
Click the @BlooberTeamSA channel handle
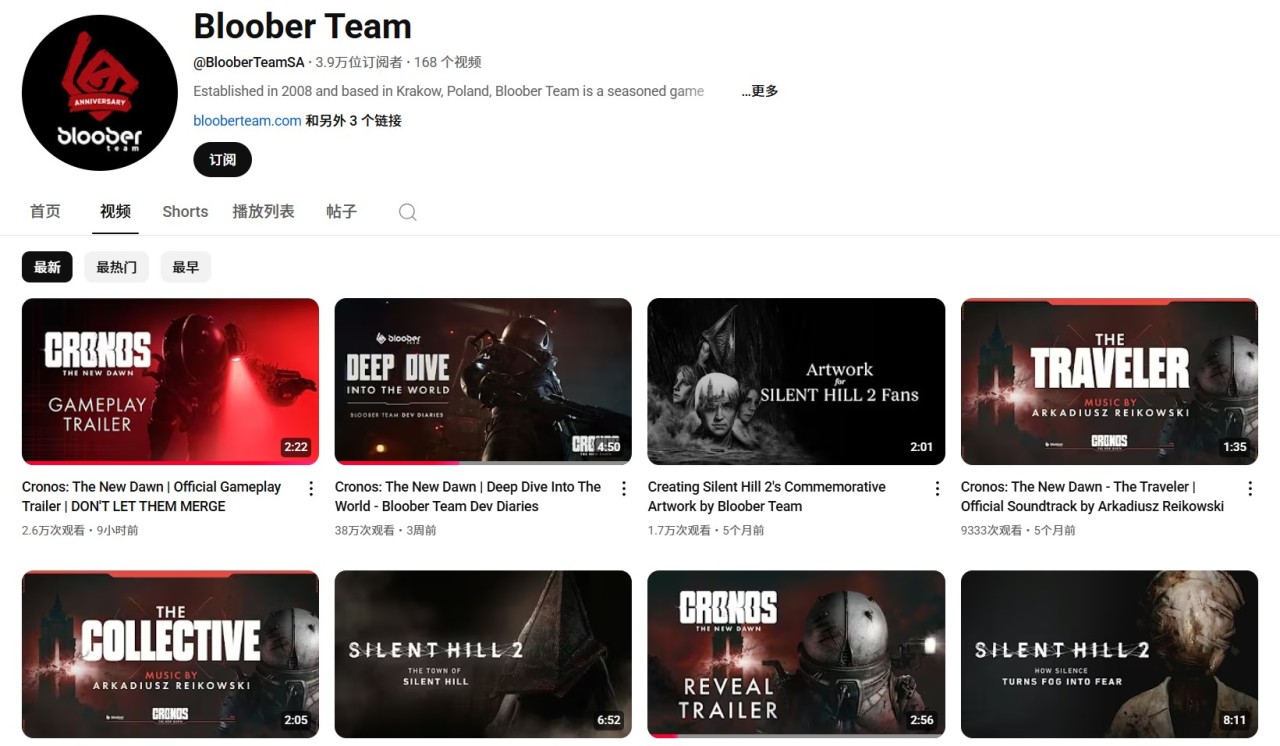pos(248,62)
